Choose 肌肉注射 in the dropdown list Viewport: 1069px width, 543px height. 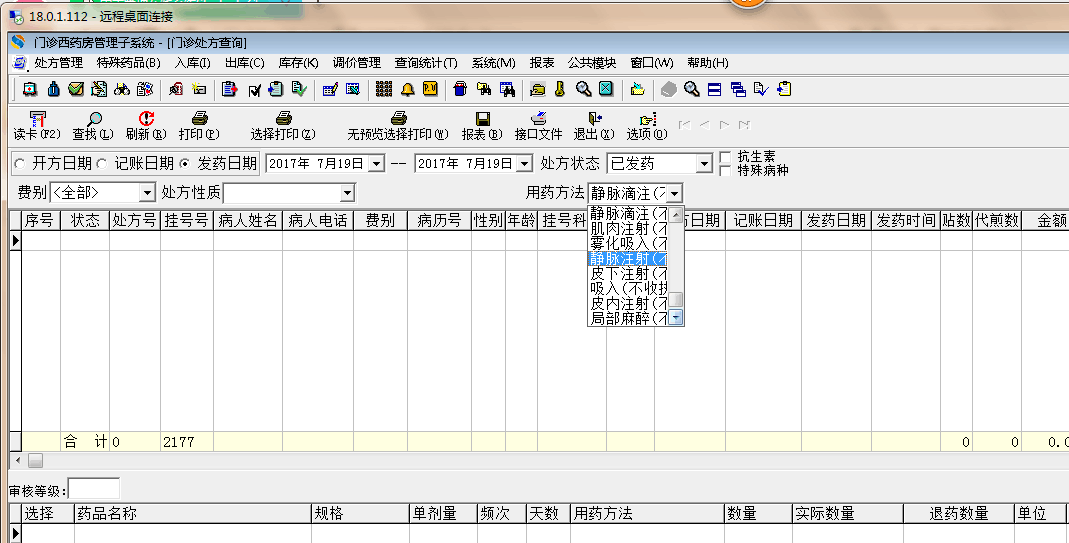(x=627, y=229)
